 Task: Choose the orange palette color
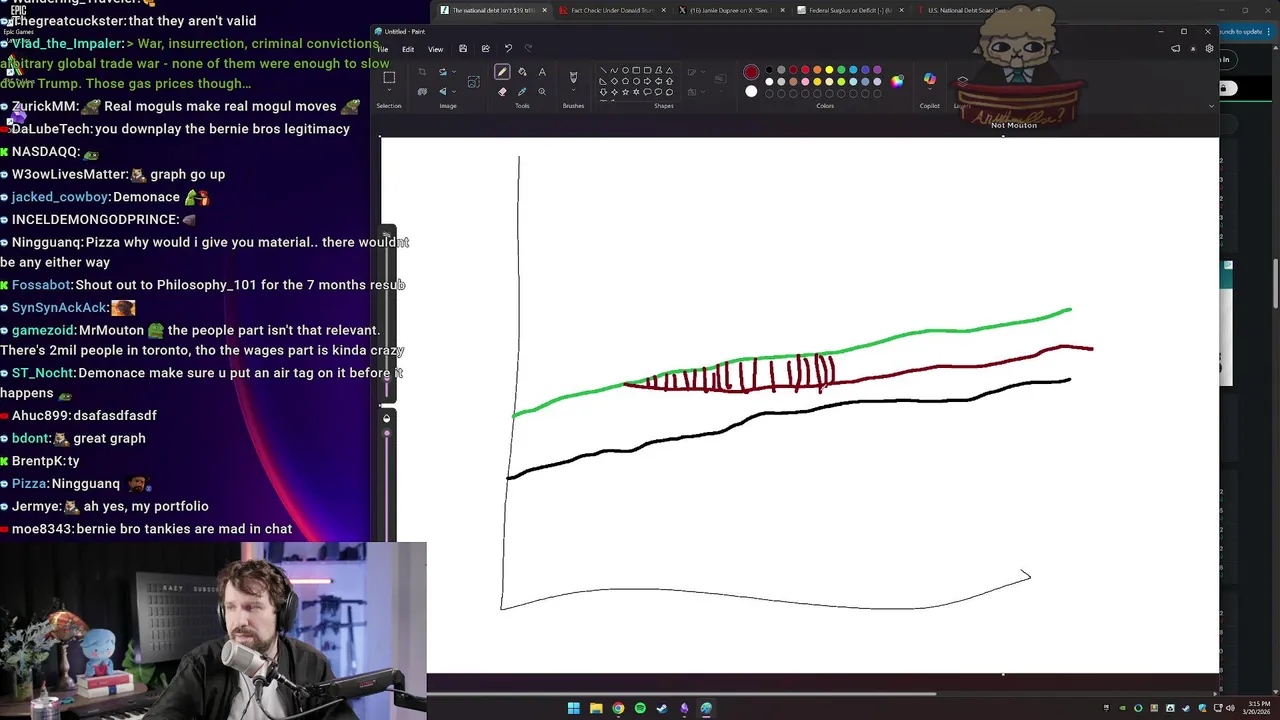[x=817, y=69]
